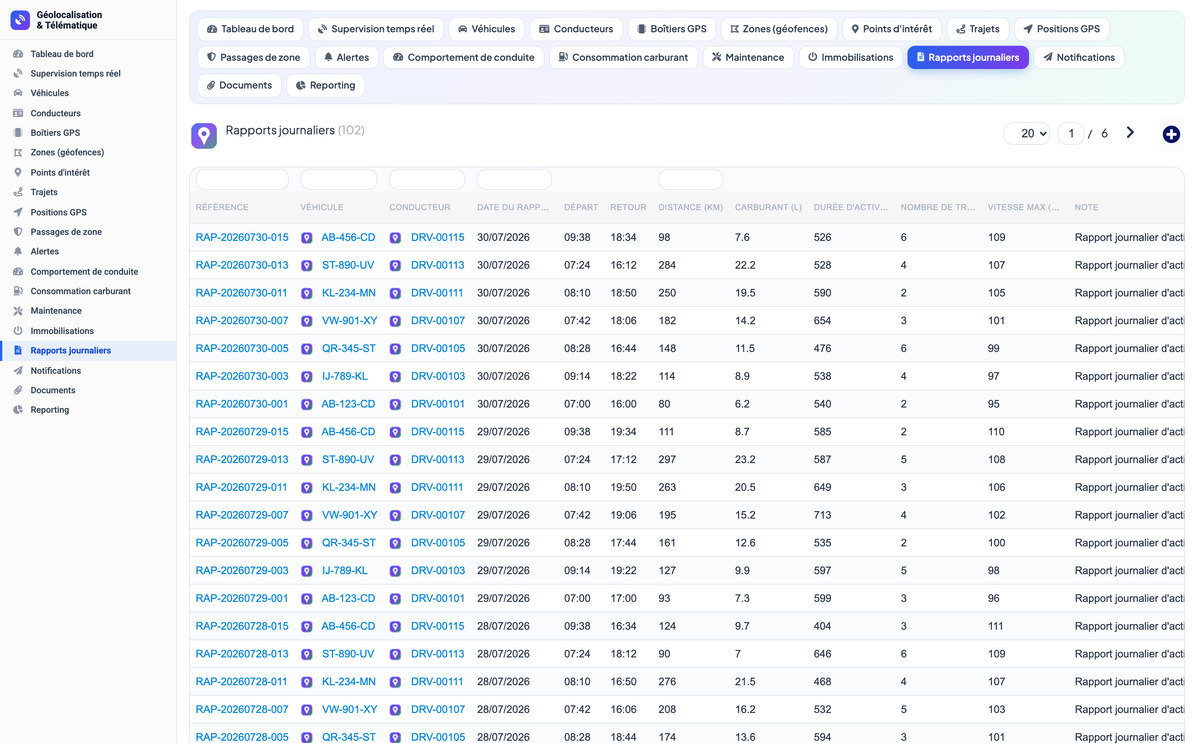
Task: Click the Conducteur filter input field
Action: tap(427, 179)
